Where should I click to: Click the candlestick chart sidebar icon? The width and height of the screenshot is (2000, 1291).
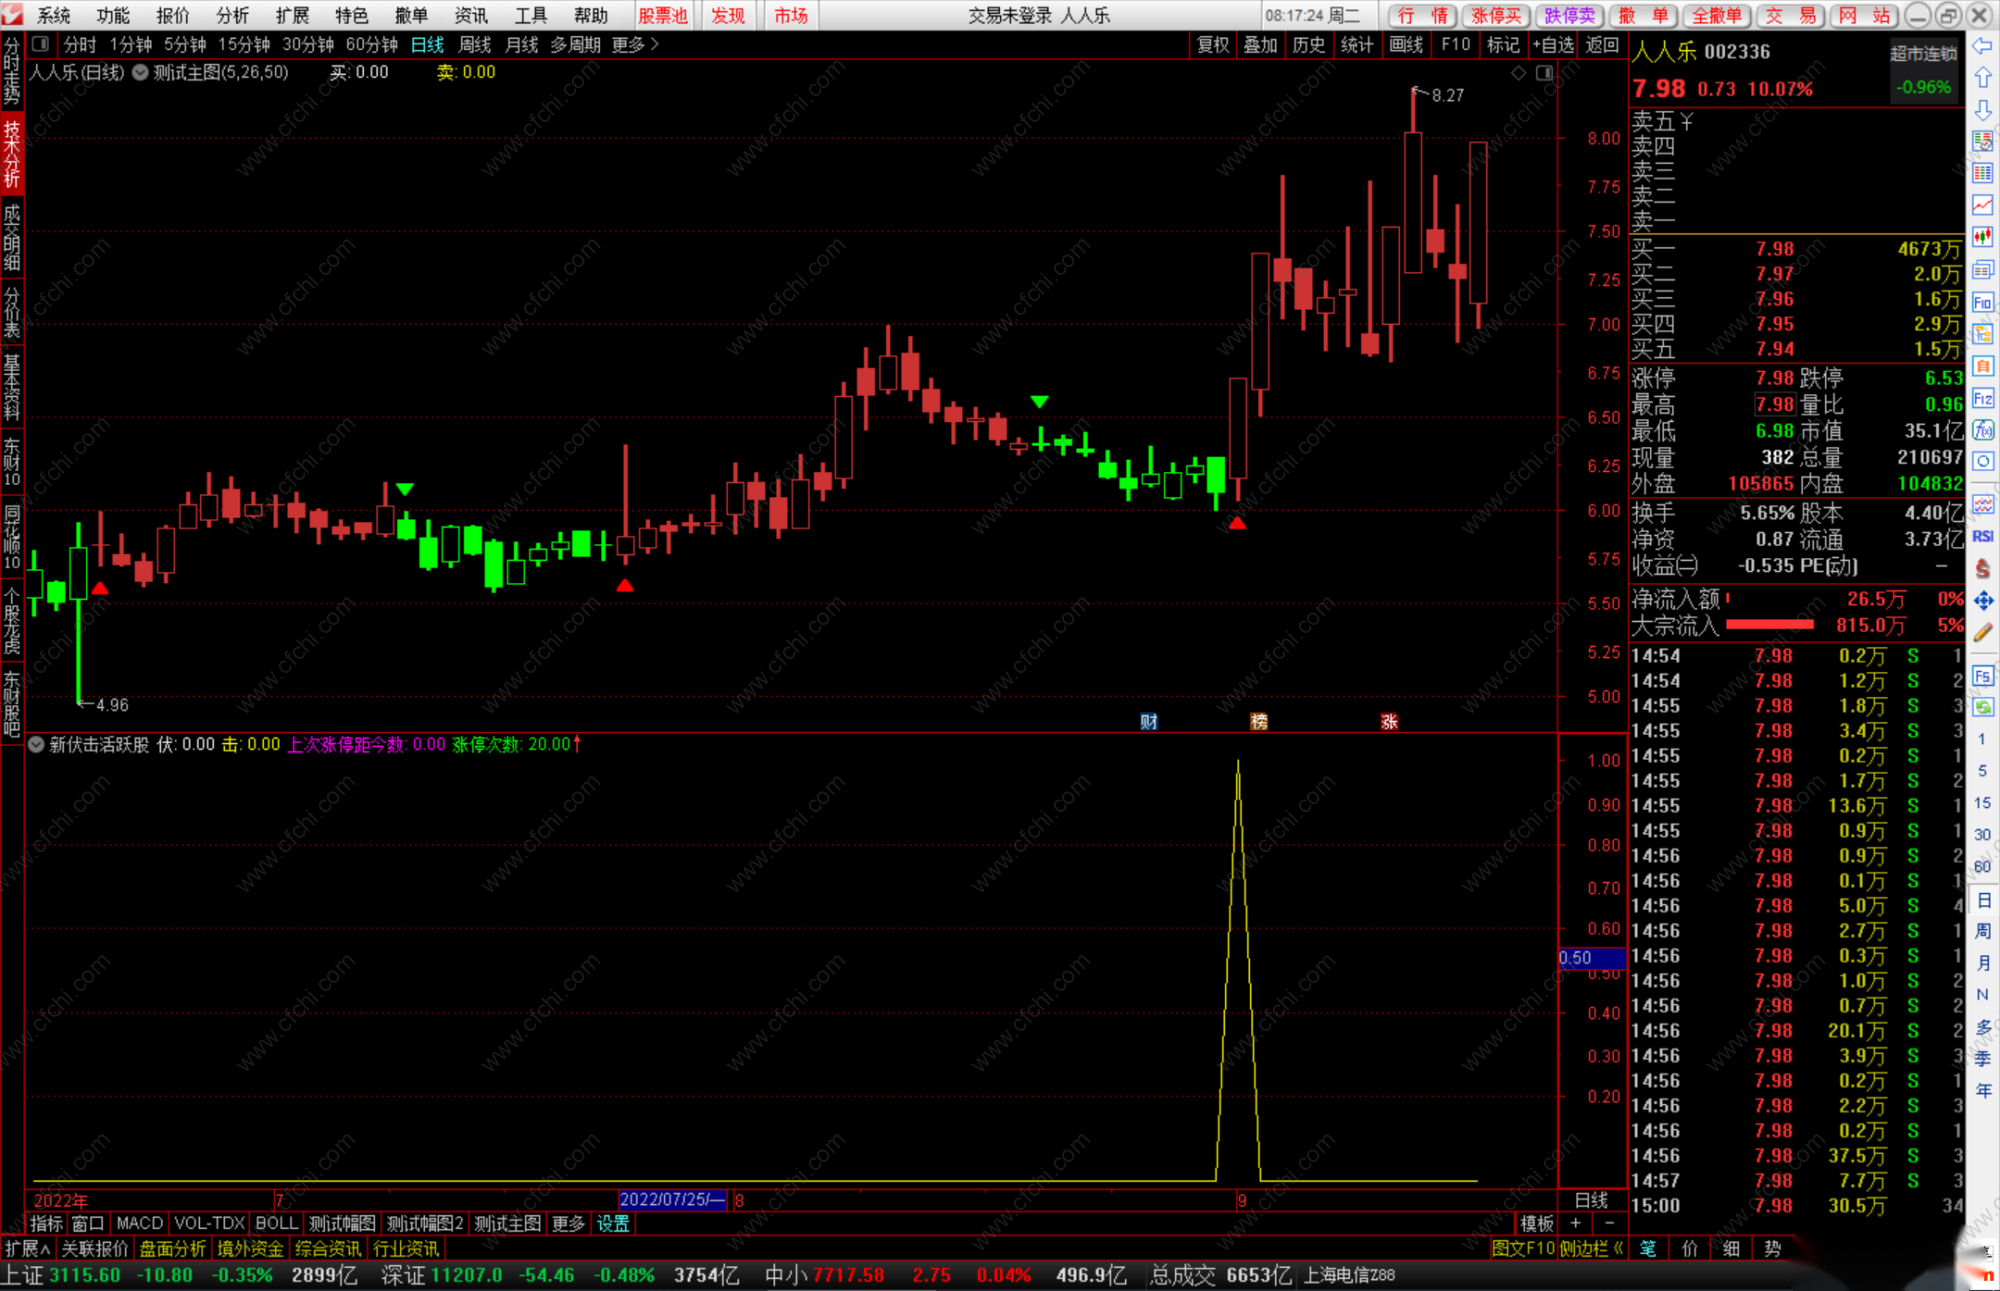coord(1982,237)
